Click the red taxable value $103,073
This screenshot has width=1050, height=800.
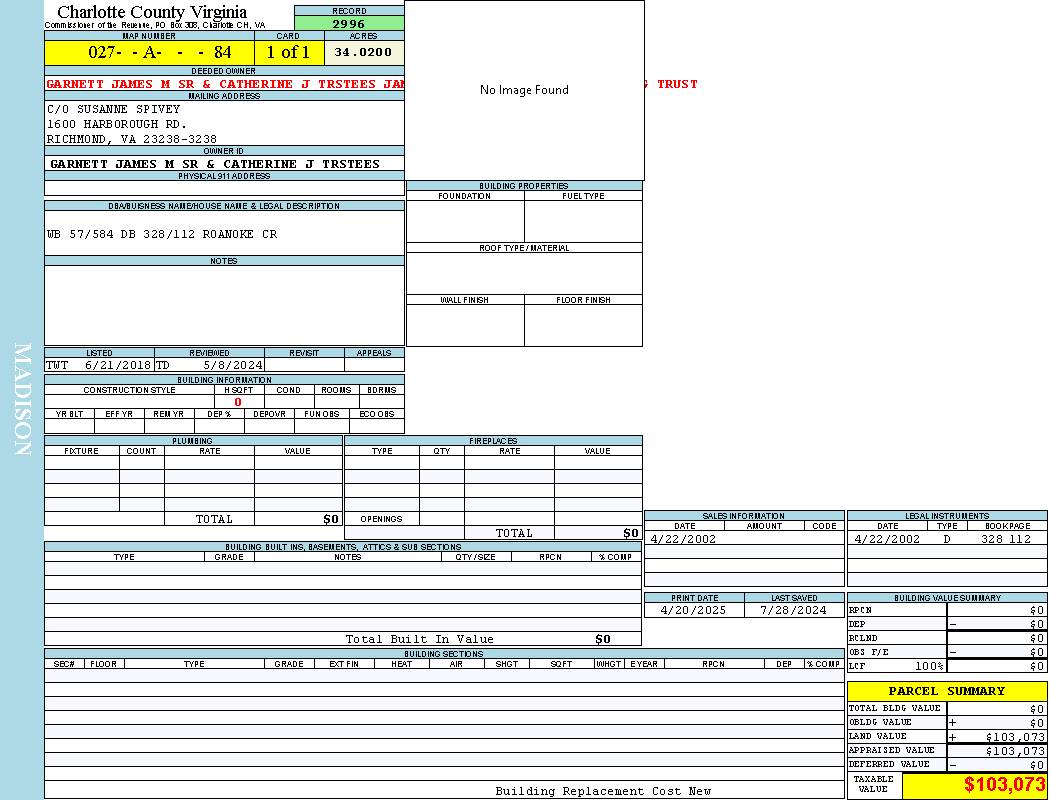tap(1004, 785)
